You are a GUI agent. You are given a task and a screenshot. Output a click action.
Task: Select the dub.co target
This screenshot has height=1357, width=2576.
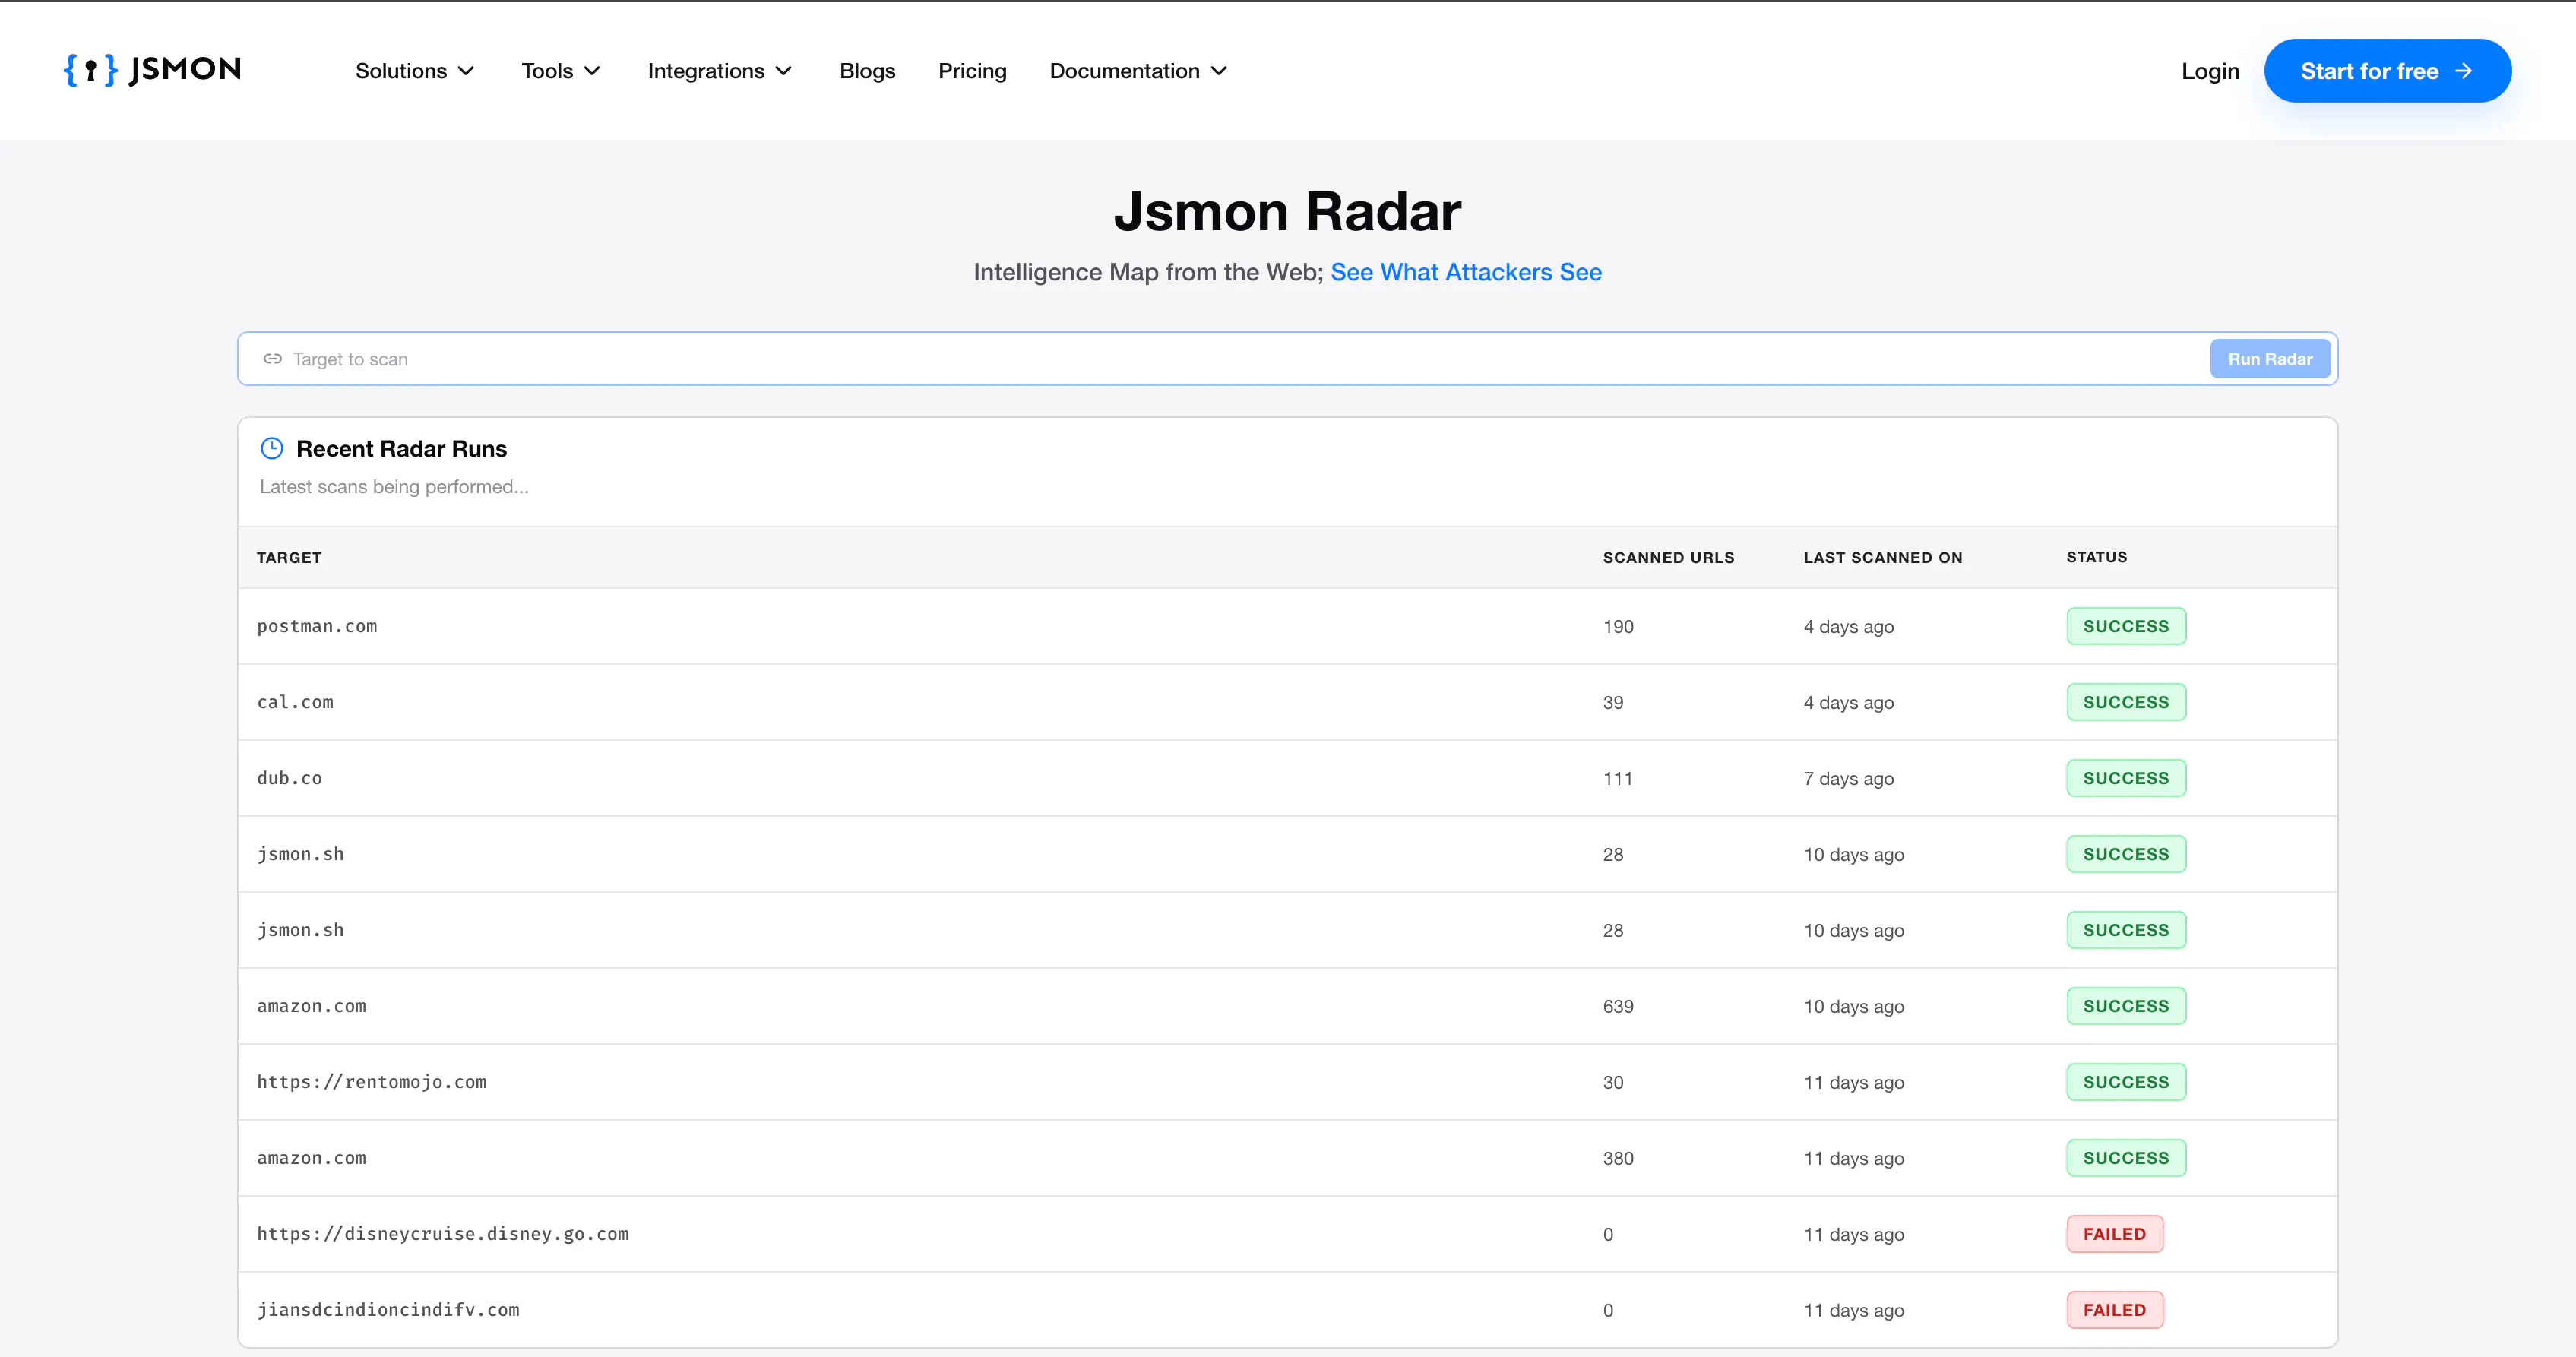point(289,778)
